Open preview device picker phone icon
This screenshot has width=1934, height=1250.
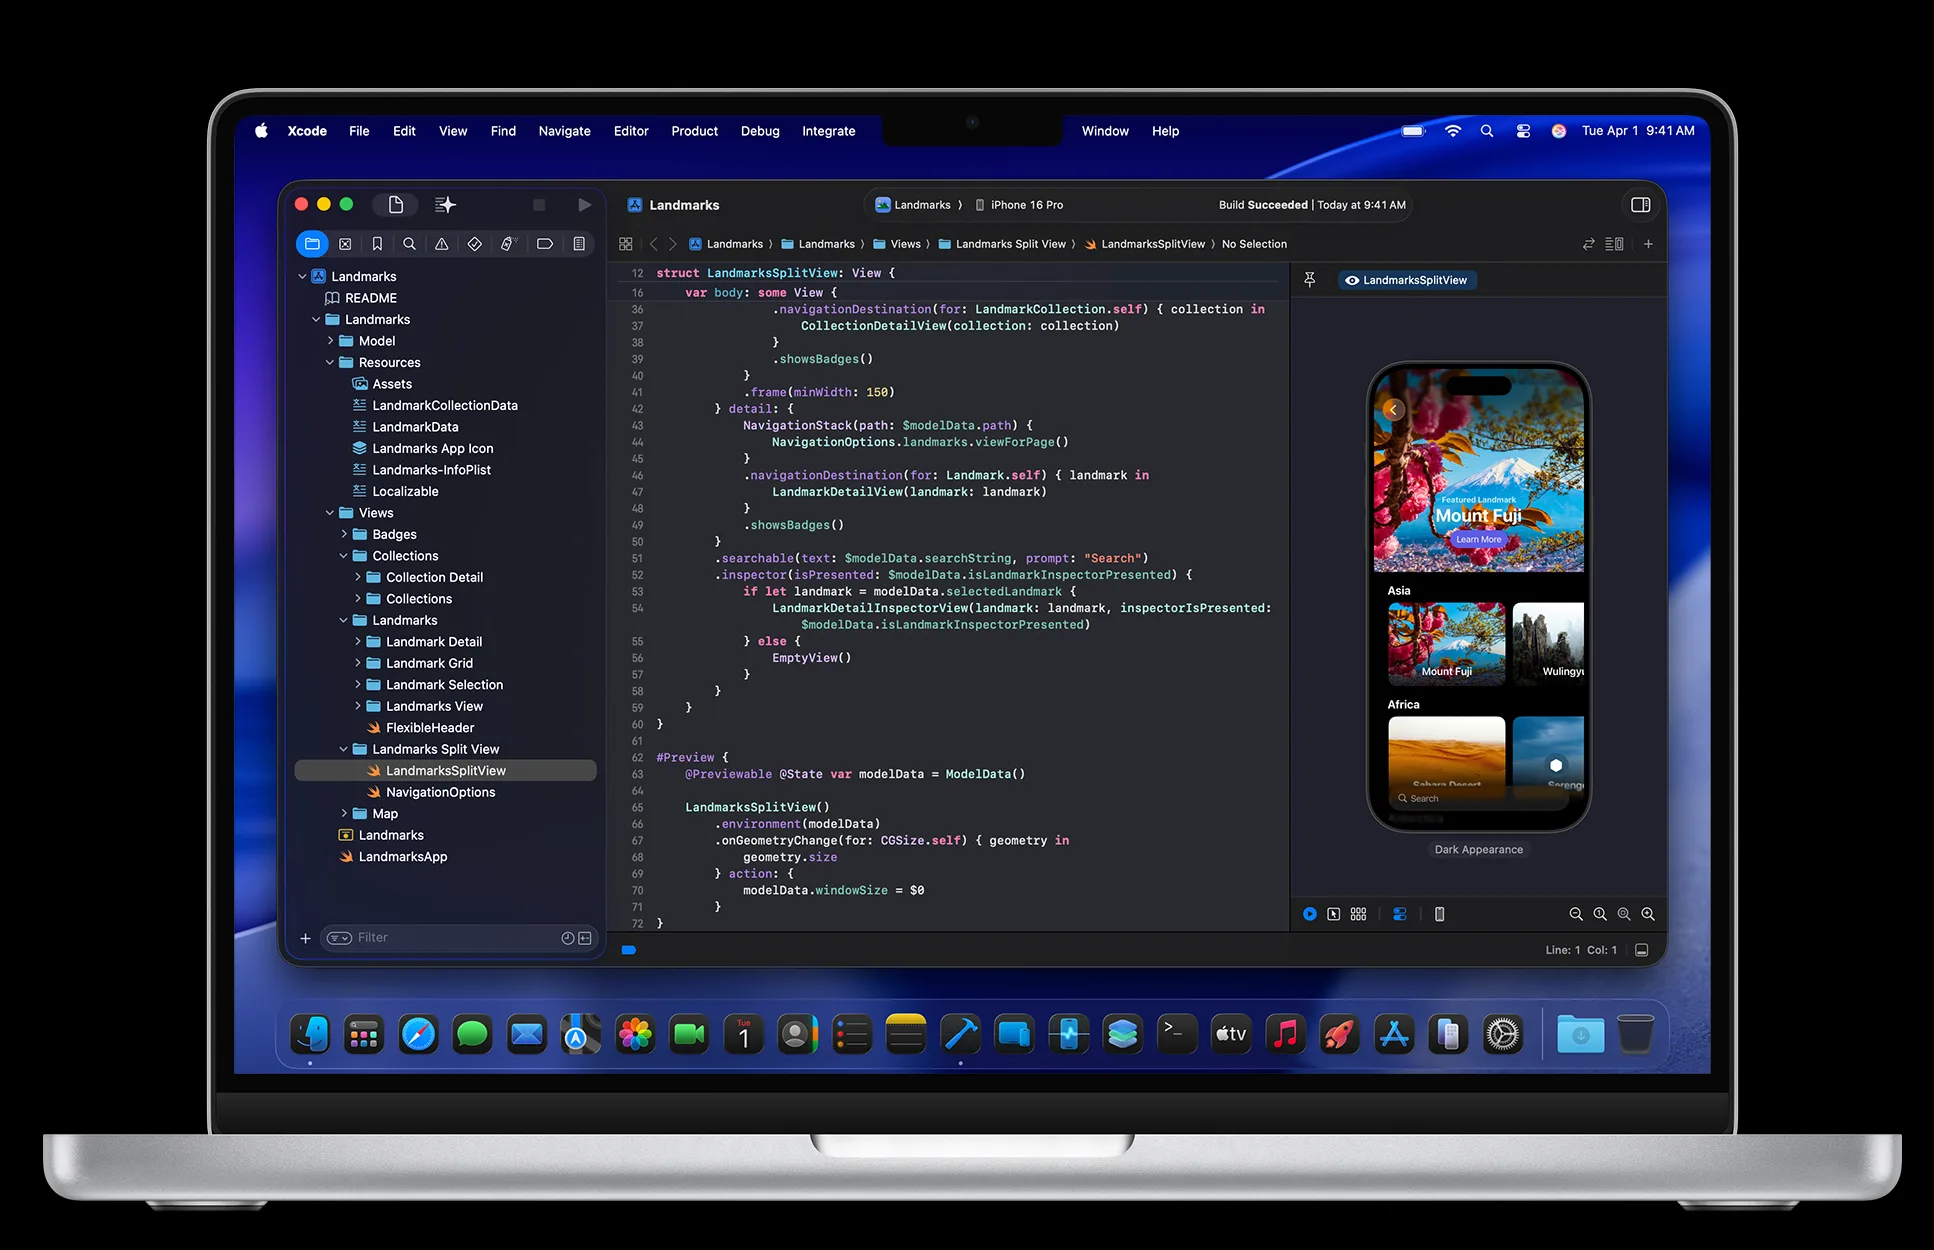1440,914
